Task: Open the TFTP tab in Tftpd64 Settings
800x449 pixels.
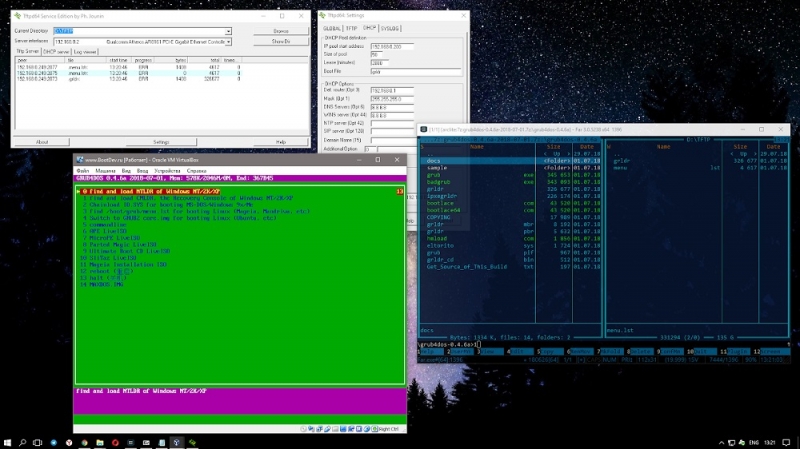Action: 352,29
